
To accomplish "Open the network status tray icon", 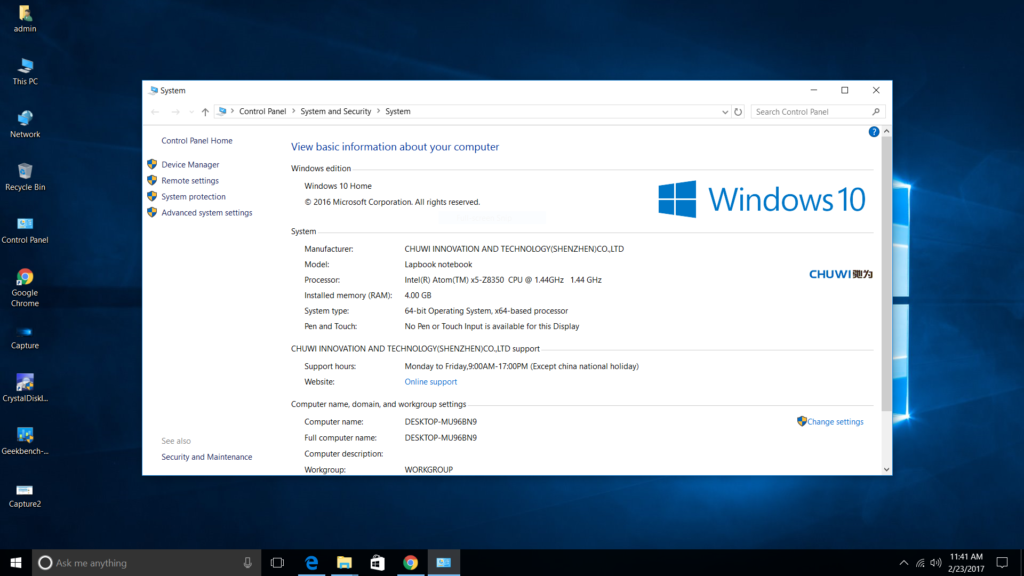I will click(x=920, y=562).
